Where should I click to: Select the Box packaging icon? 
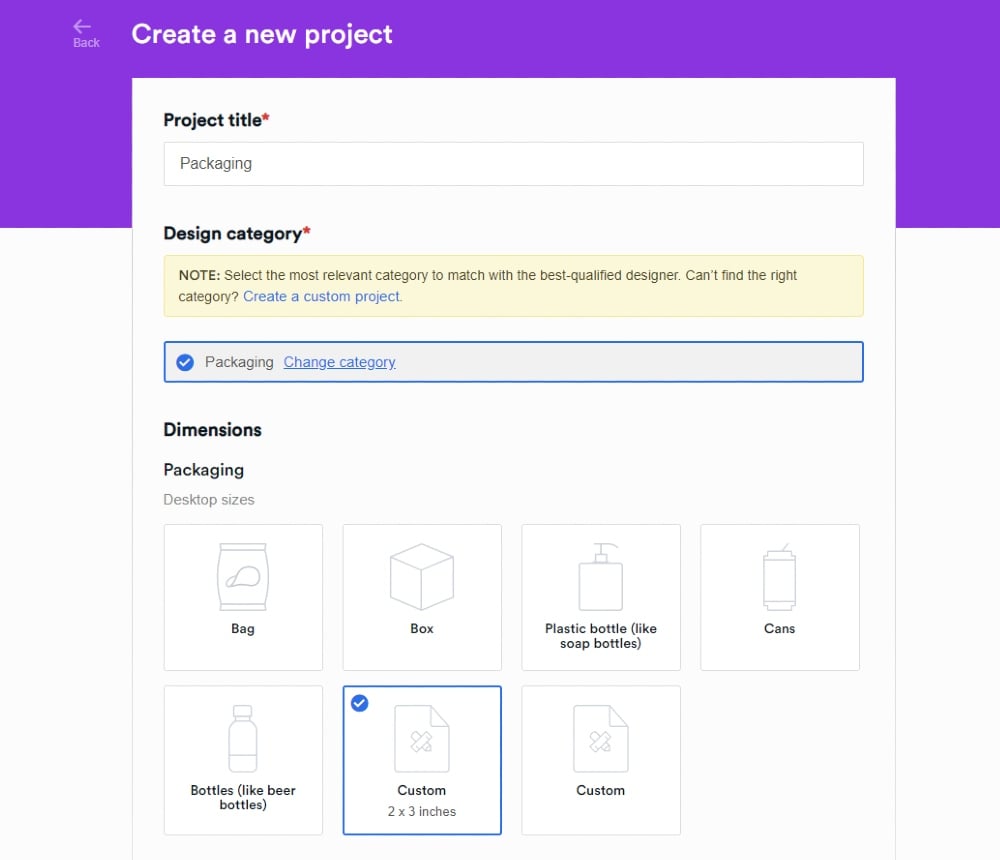pos(422,577)
